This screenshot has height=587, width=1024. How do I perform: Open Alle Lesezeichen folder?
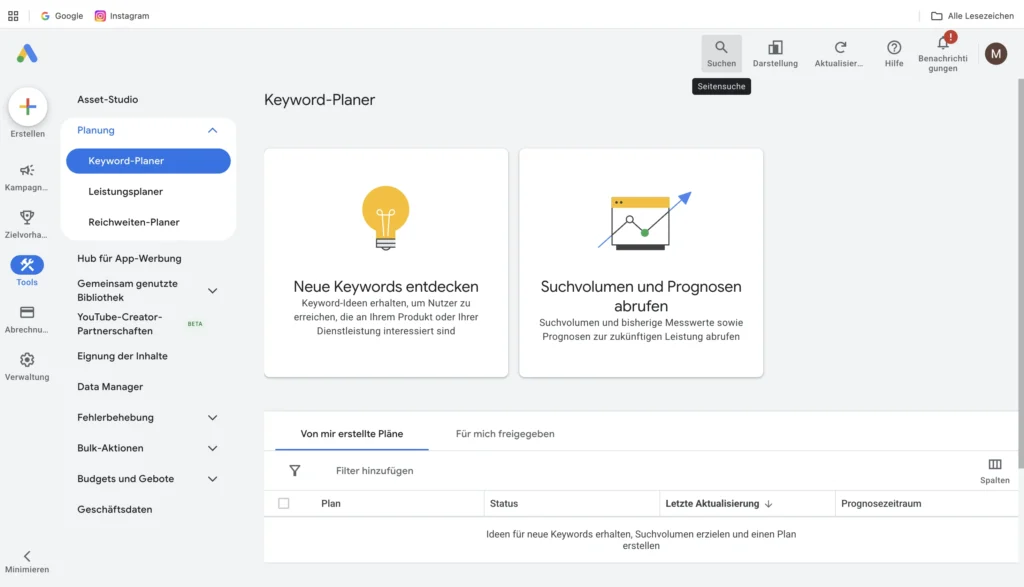point(972,16)
